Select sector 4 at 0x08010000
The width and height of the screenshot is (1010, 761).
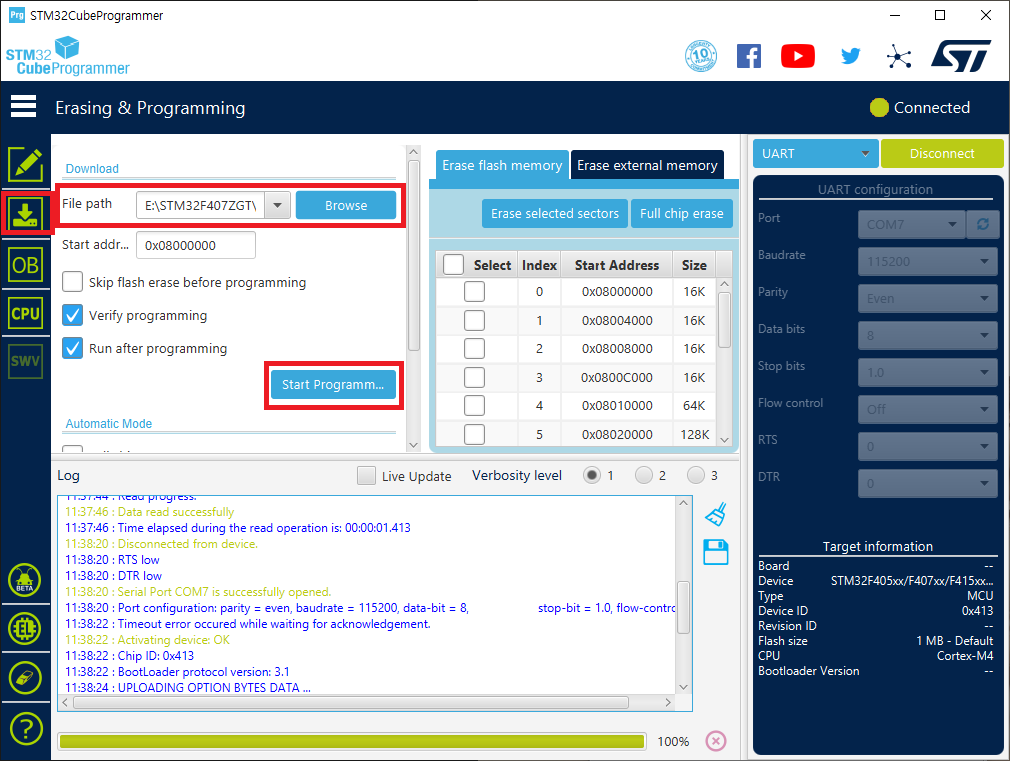474,405
